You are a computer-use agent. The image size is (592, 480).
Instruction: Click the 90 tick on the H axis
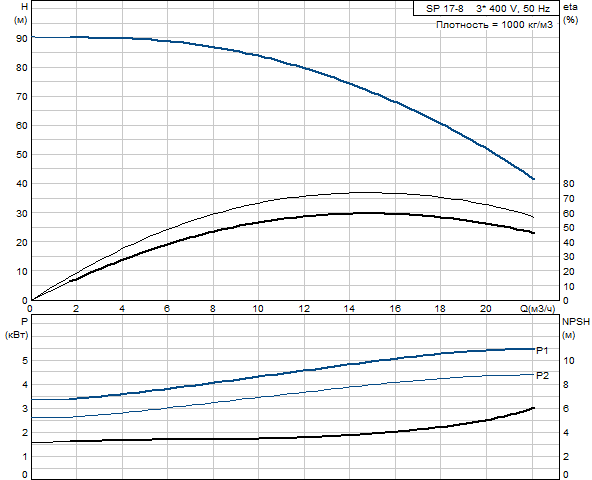point(22,39)
